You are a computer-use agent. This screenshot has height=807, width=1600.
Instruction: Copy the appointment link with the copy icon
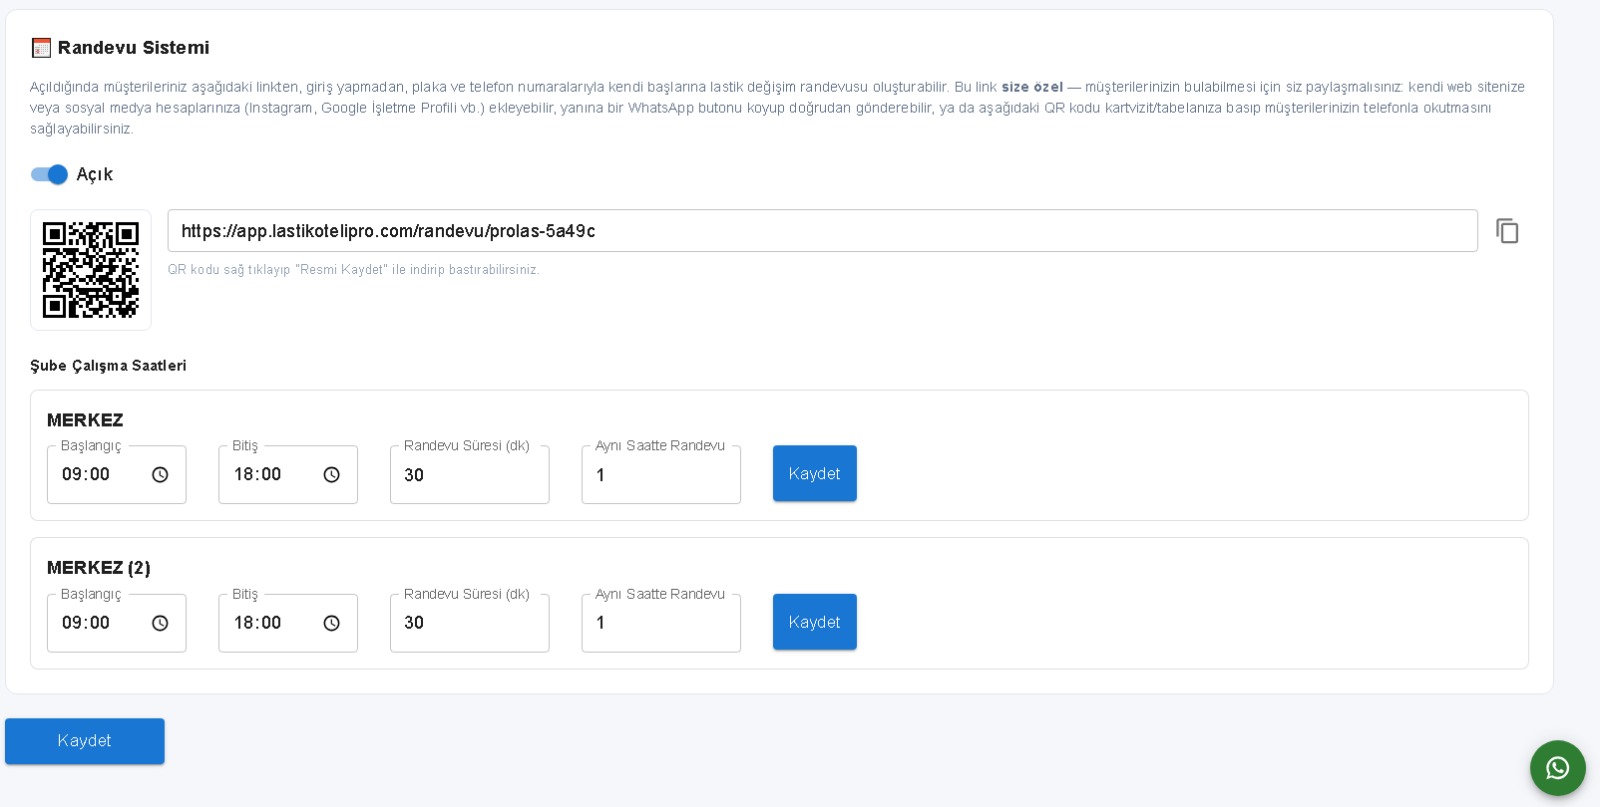coord(1507,231)
